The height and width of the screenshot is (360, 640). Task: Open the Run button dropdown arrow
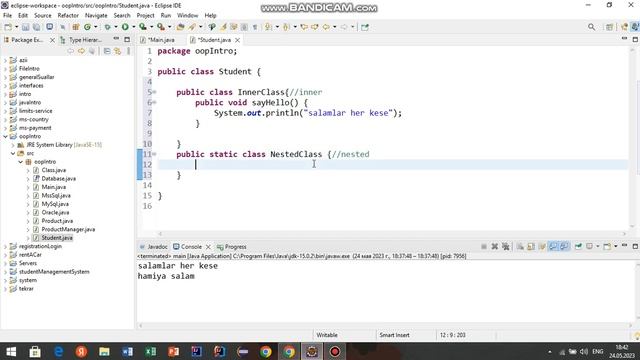point(133,27)
